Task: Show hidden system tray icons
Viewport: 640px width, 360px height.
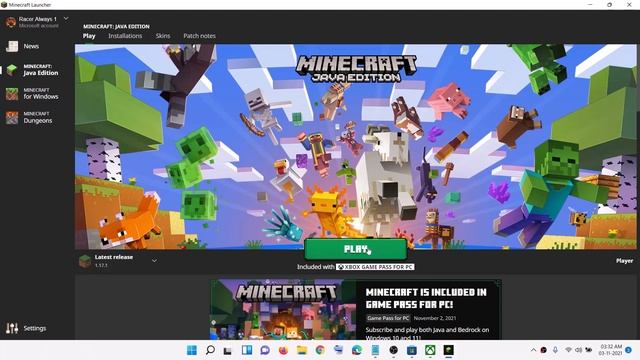Action: [x=533, y=350]
